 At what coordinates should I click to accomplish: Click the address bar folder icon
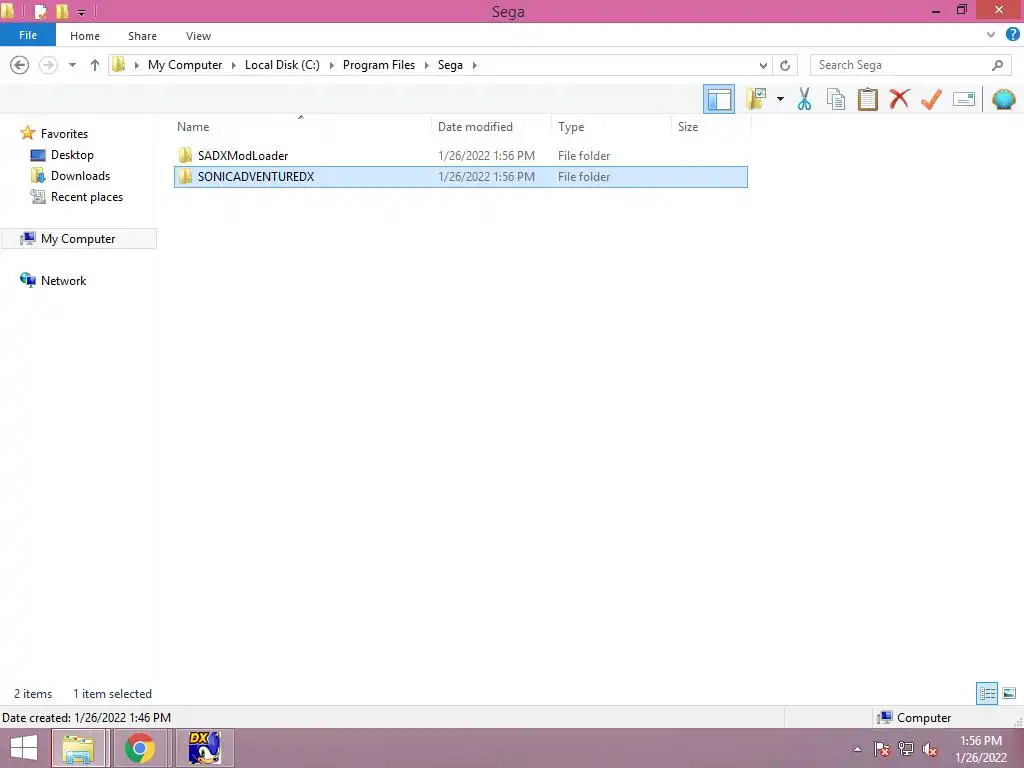click(118, 65)
